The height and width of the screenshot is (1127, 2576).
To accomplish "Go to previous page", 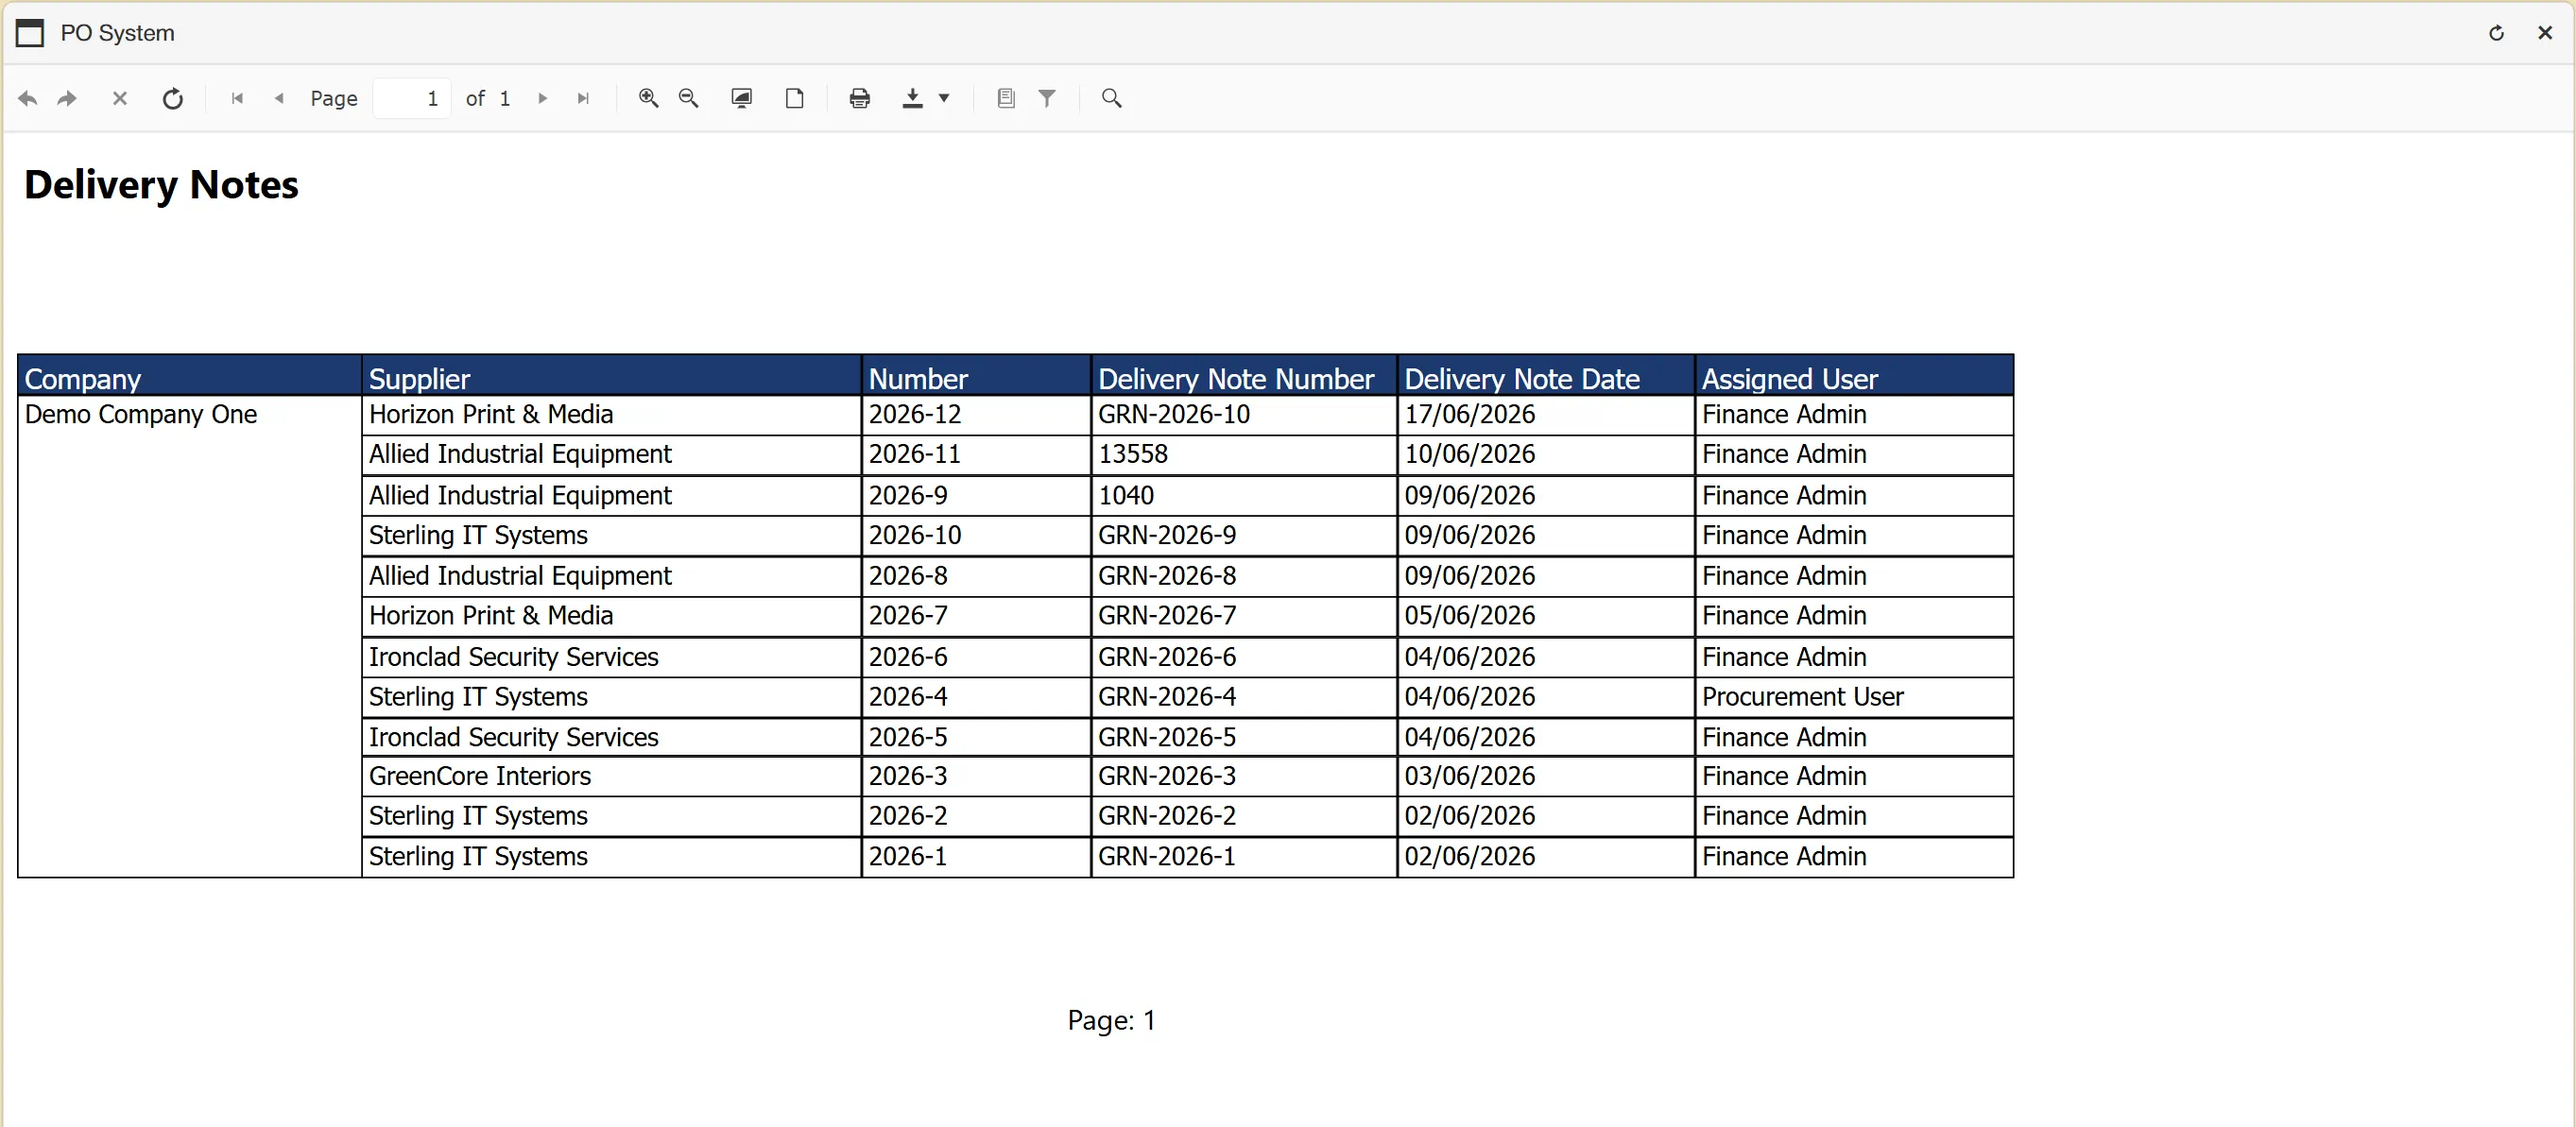I will [x=279, y=98].
